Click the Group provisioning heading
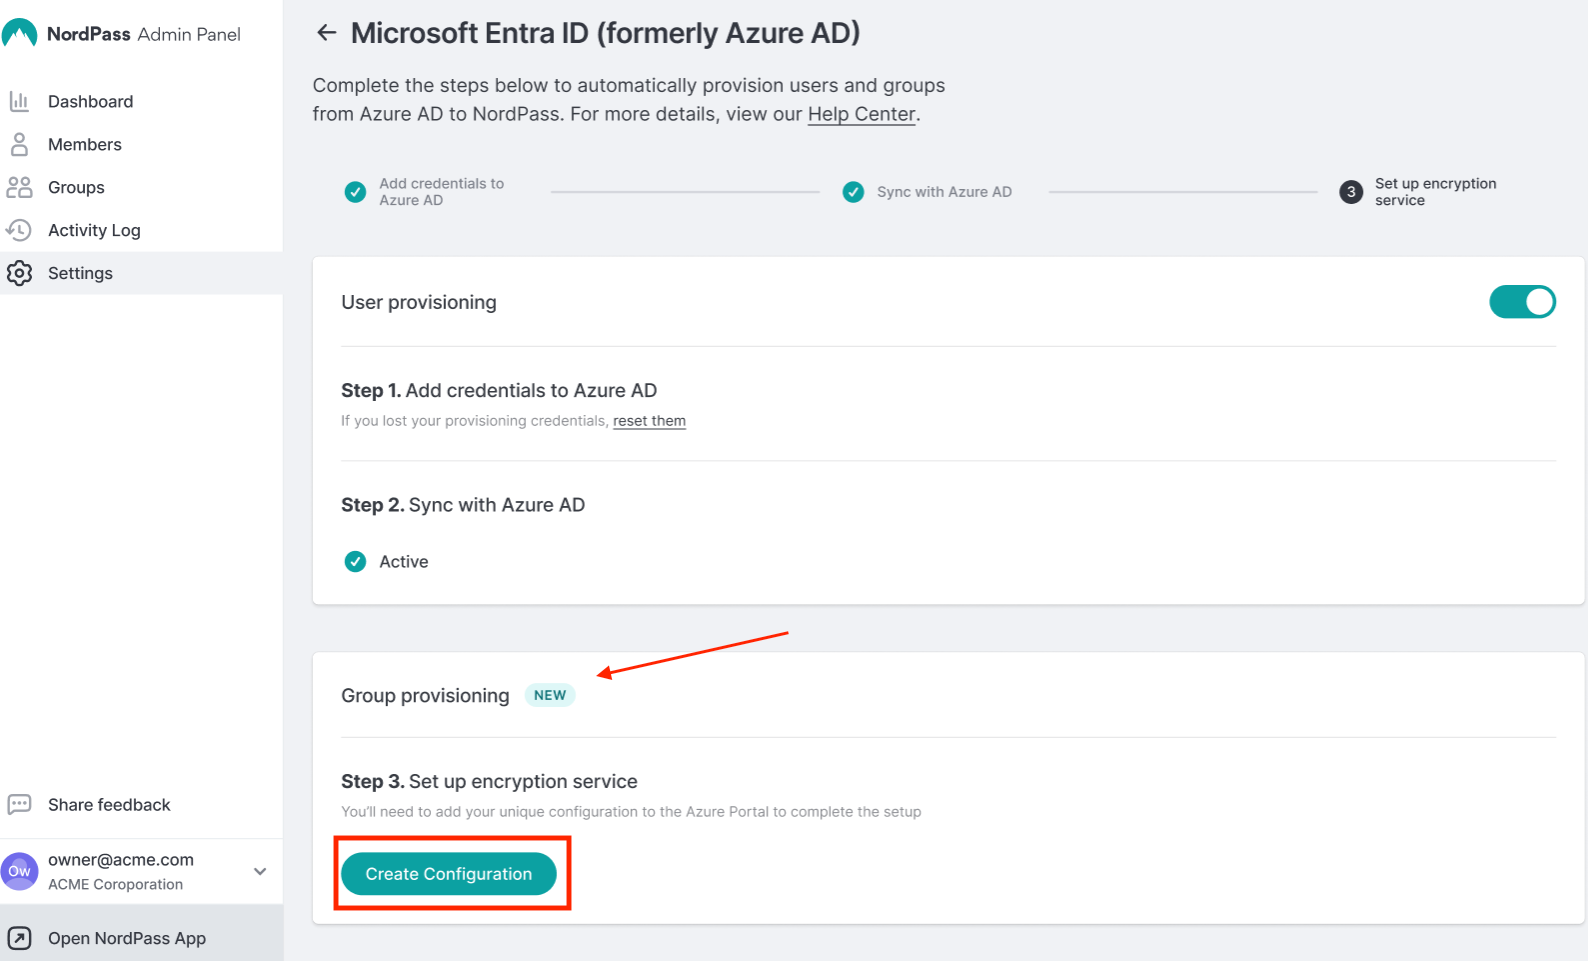Screen dimensions: 1588x961 coord(425,695)
